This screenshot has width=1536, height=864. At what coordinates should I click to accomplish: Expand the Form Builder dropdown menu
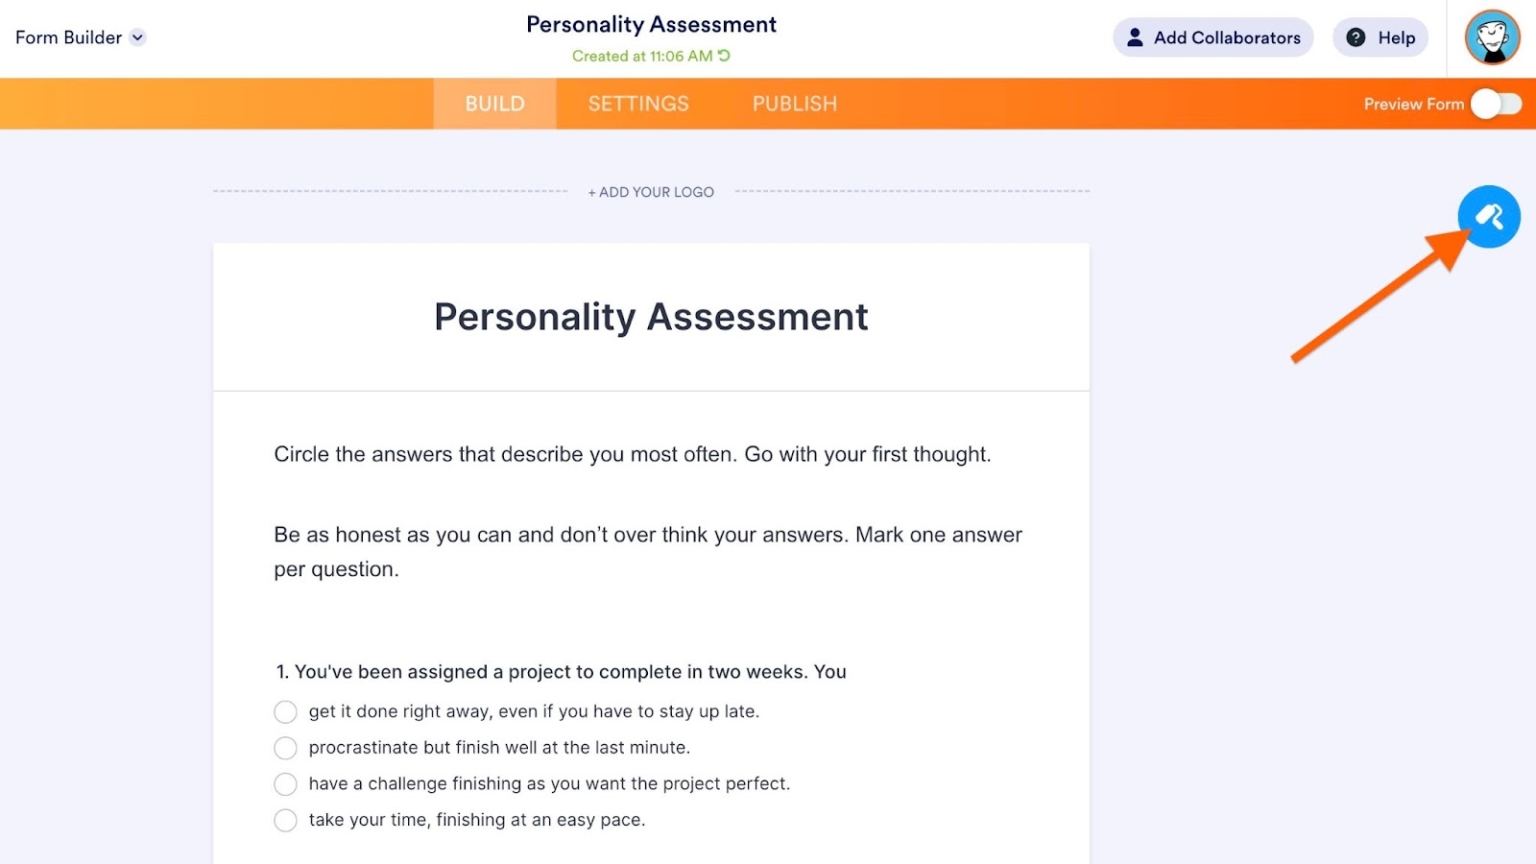[80, 37]
